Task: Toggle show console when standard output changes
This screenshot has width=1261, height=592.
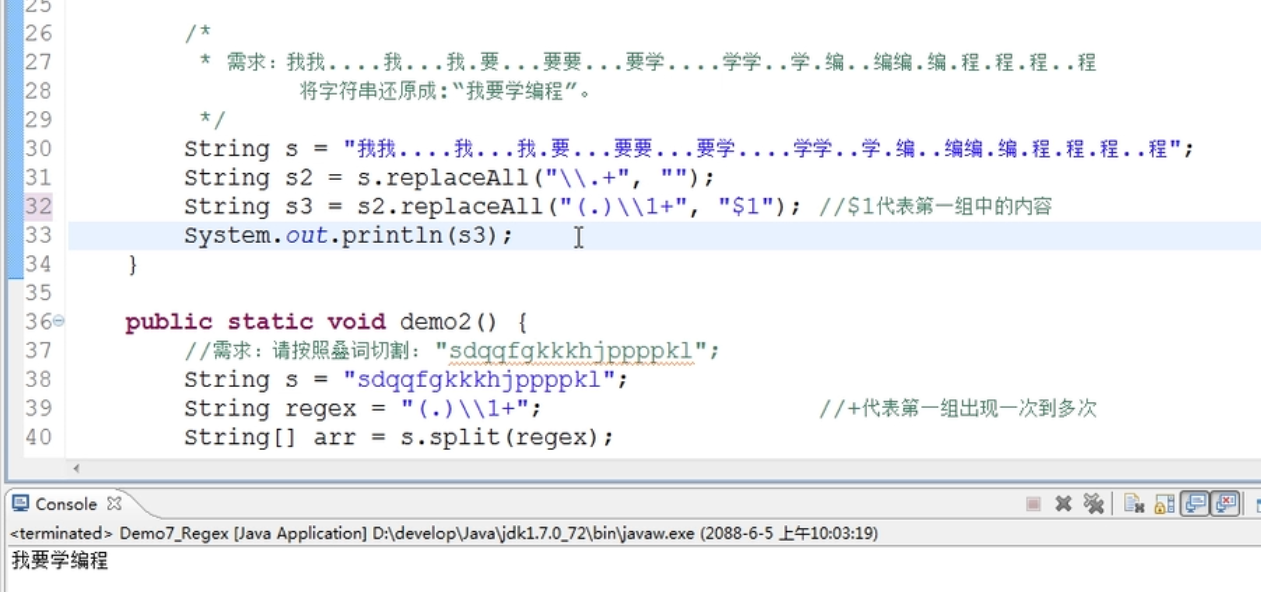Action: click(x=1194, y=504)
